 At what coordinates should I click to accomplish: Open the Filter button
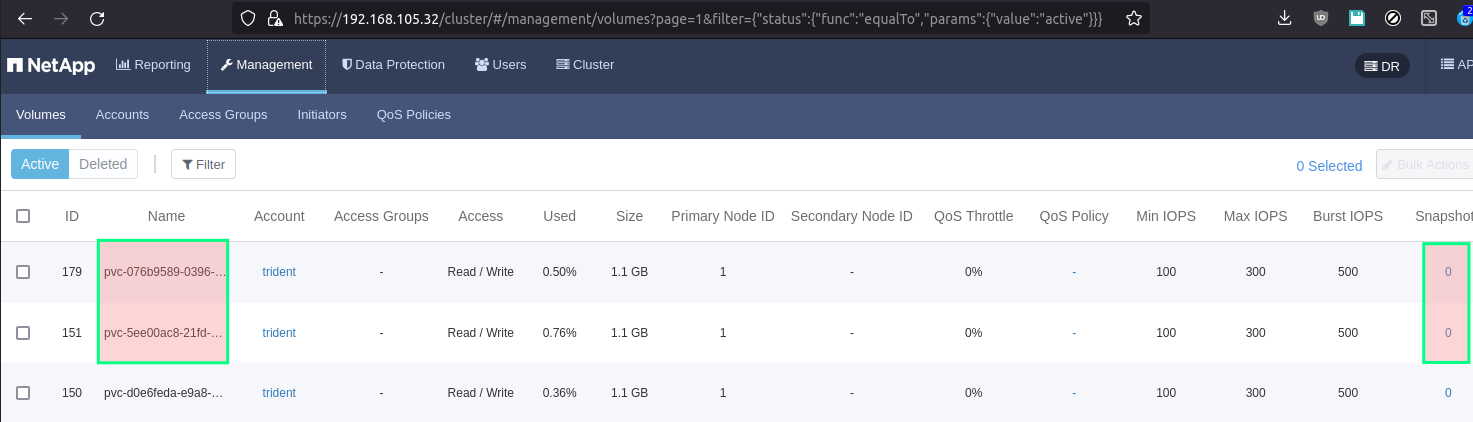203,164
